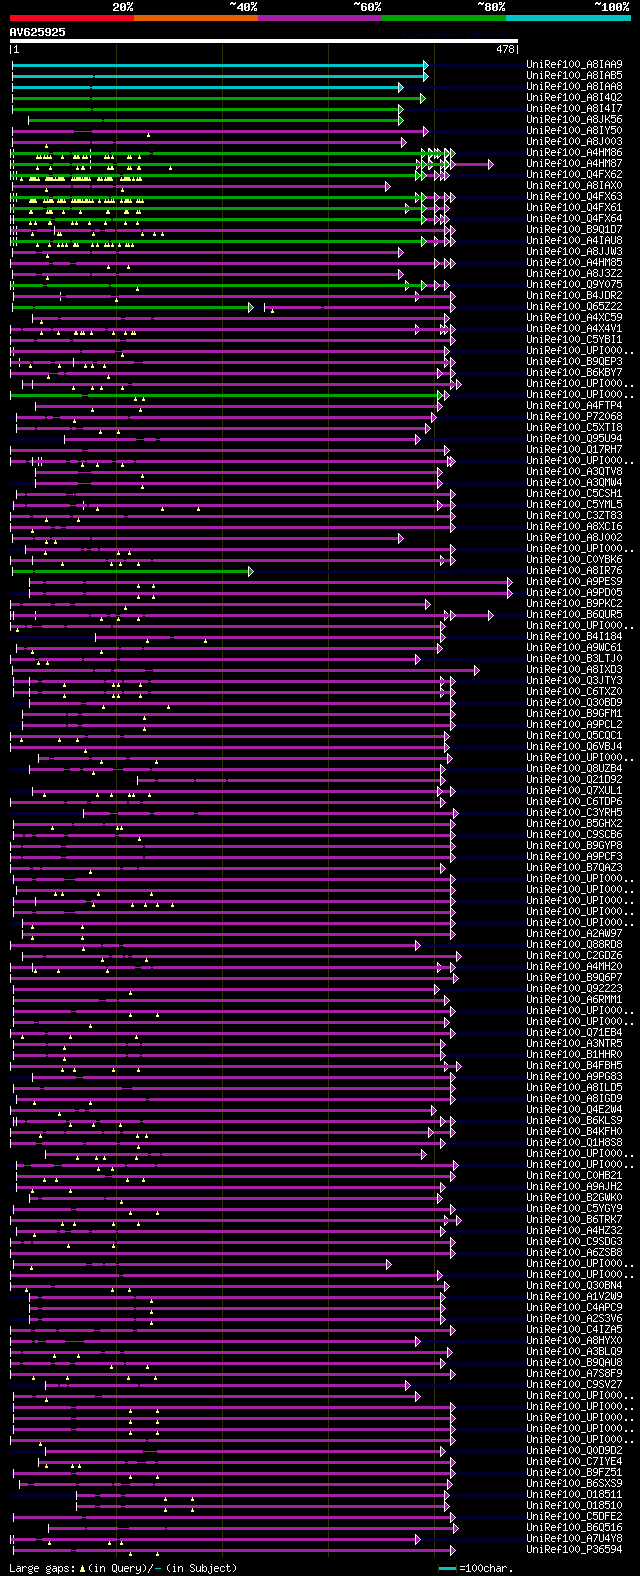The height and width of the screenshot is (1576, 640).
Task: Click UniRef100_C9SV27 label
Action: tap(574, 1384)
